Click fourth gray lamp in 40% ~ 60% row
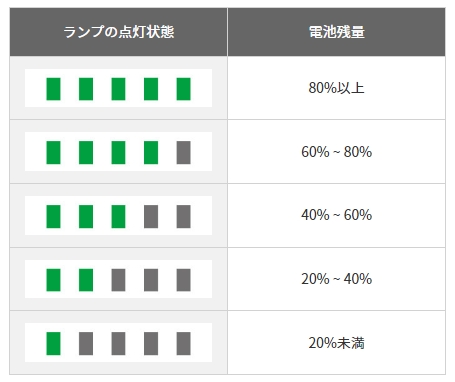The image size is (455, 382). 151,217
